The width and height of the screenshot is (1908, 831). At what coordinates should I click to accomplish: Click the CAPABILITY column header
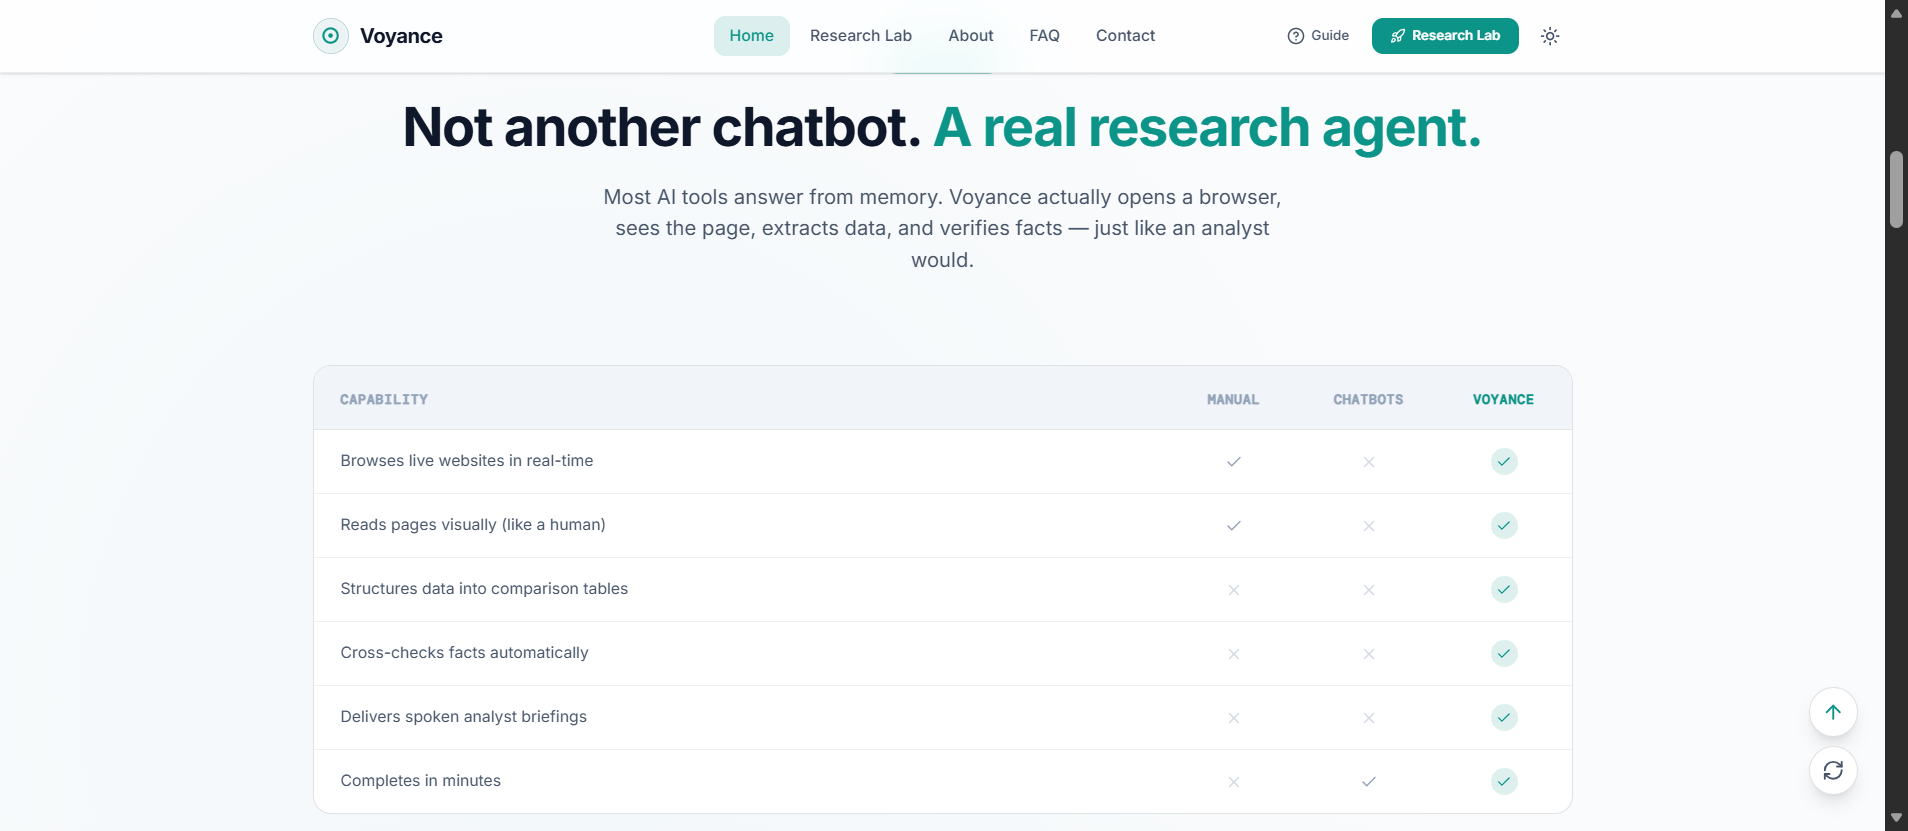tap(384, 399)
